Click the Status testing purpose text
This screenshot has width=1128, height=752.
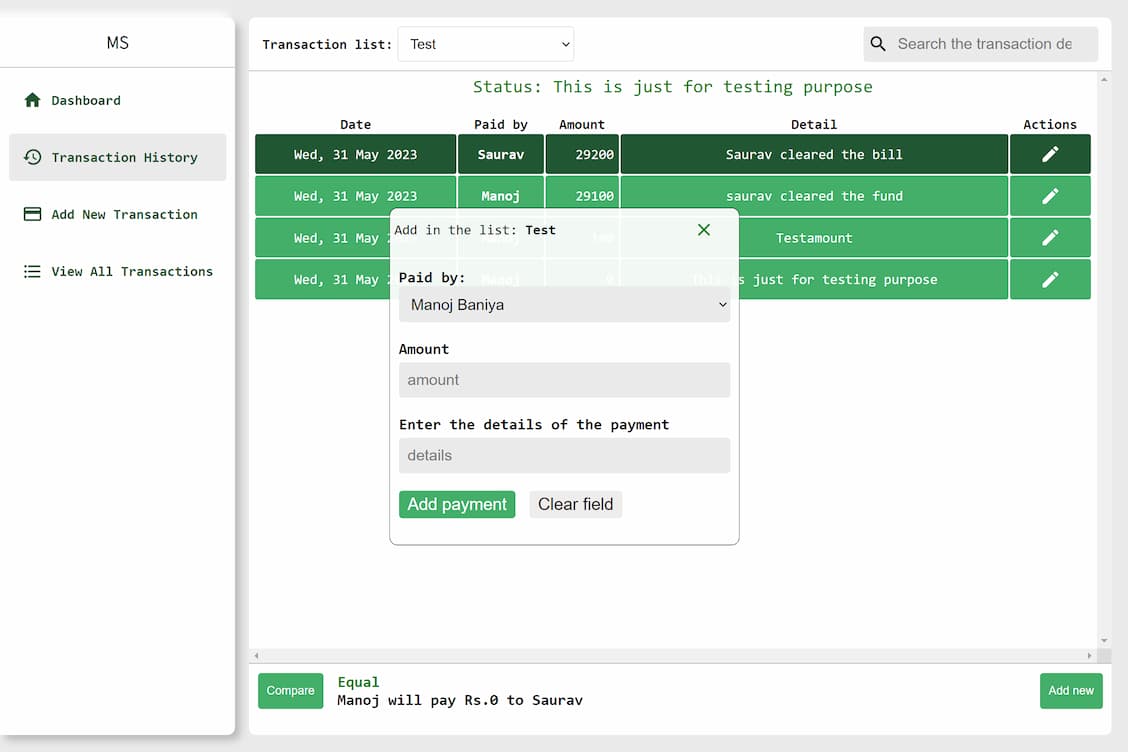pyautogui.click(x=673, y=87)
